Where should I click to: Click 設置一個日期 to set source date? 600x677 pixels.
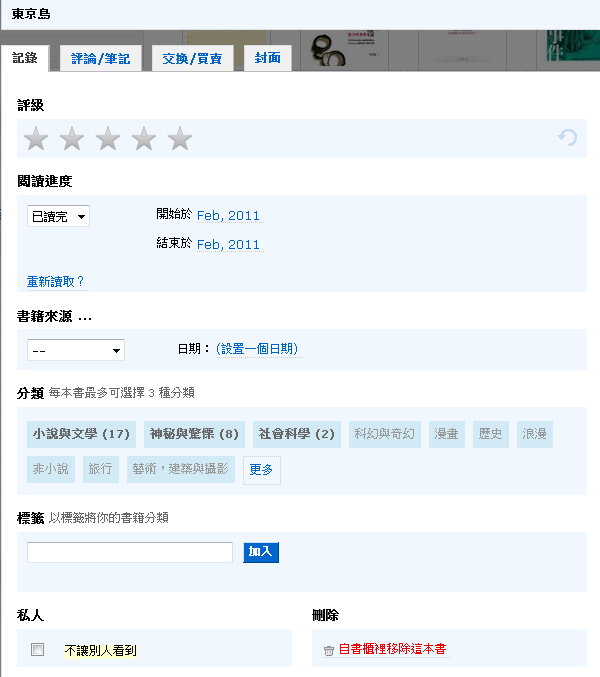tap(257, 349)
